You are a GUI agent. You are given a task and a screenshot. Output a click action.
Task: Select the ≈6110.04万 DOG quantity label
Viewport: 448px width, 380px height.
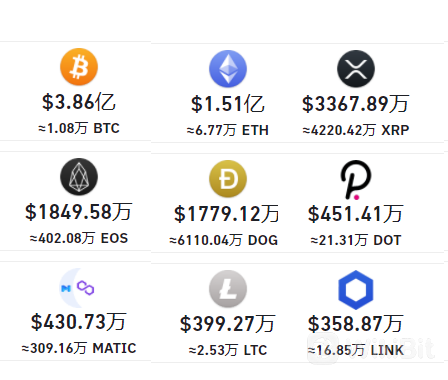(224, 240)
